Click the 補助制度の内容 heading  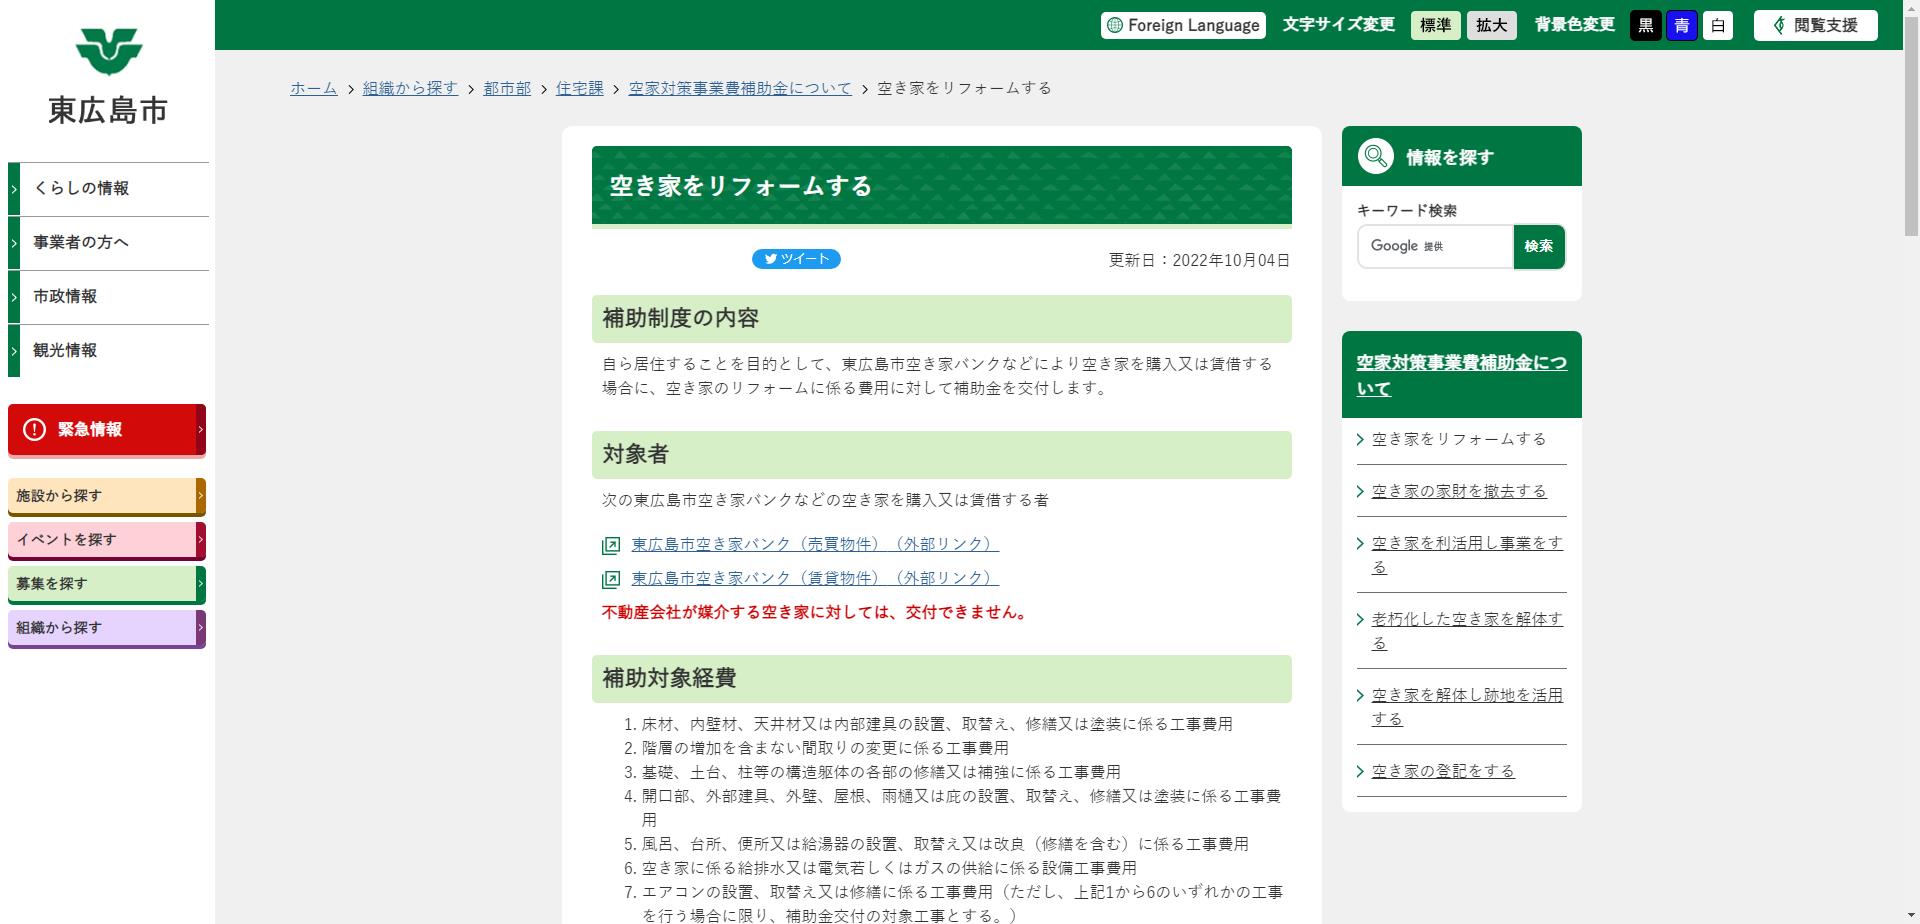pos(942,319)
